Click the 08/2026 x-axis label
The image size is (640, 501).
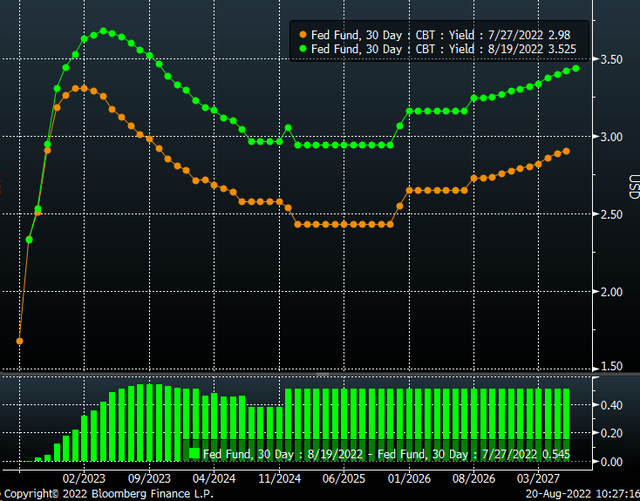[473, 478]
